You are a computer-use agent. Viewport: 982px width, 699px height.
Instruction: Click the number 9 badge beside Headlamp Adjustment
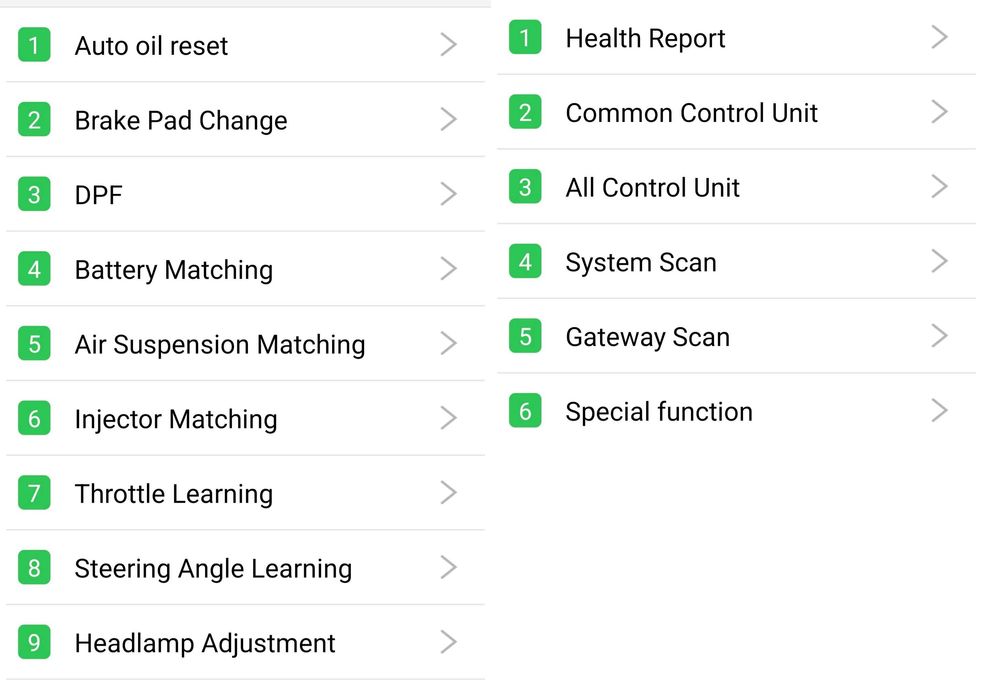click(34, 642)
